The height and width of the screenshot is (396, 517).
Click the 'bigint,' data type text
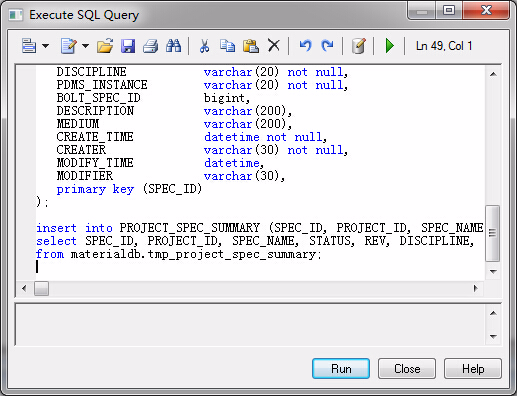click(x=227, y=98)
